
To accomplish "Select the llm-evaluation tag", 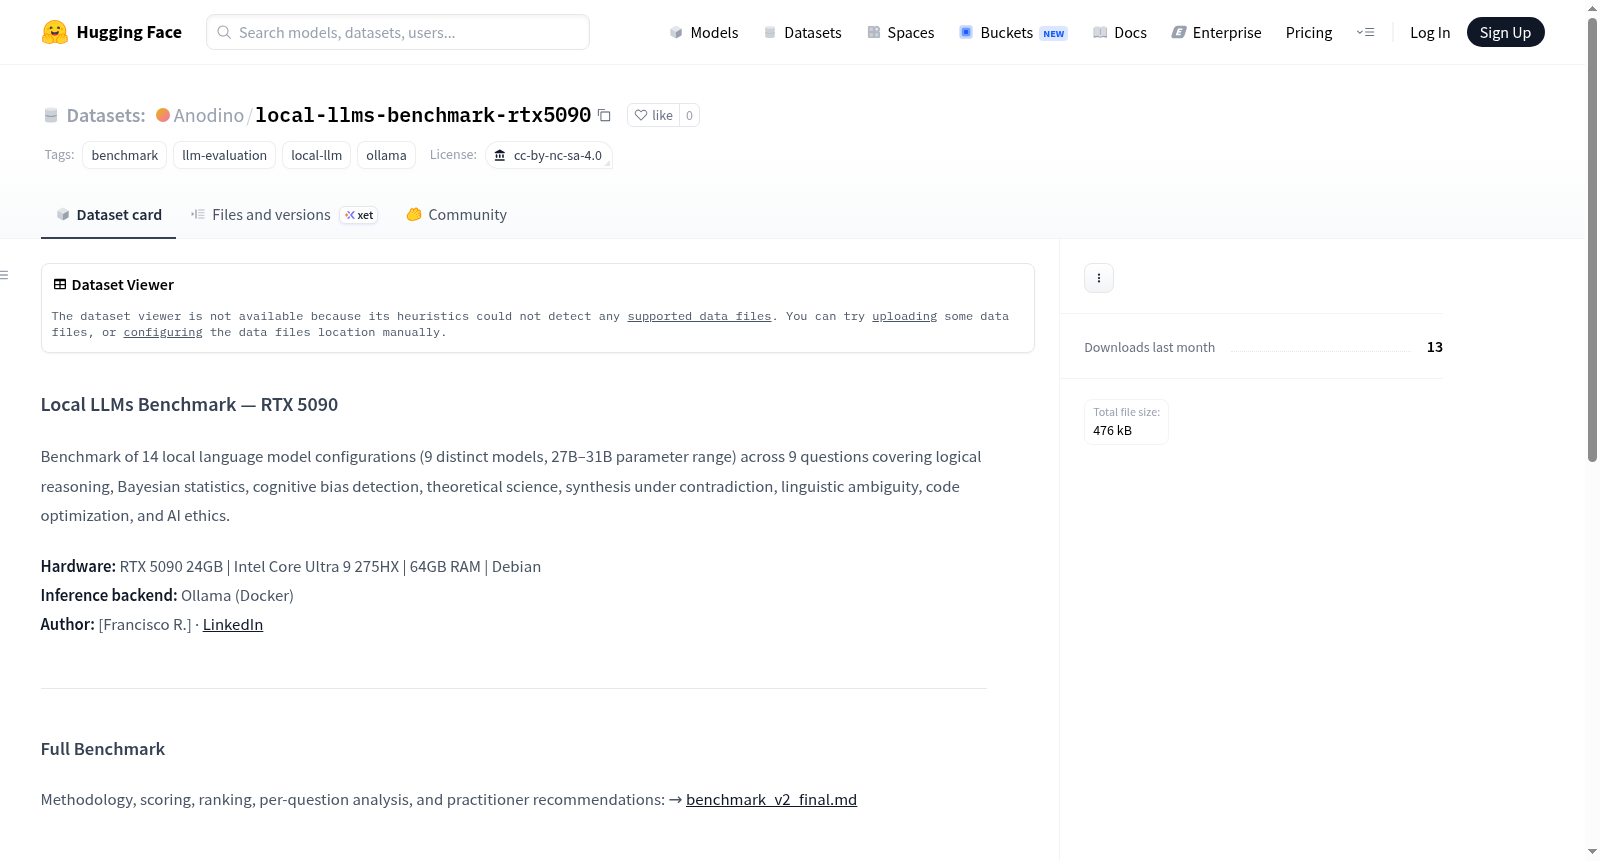I will [x=224, y=155].
